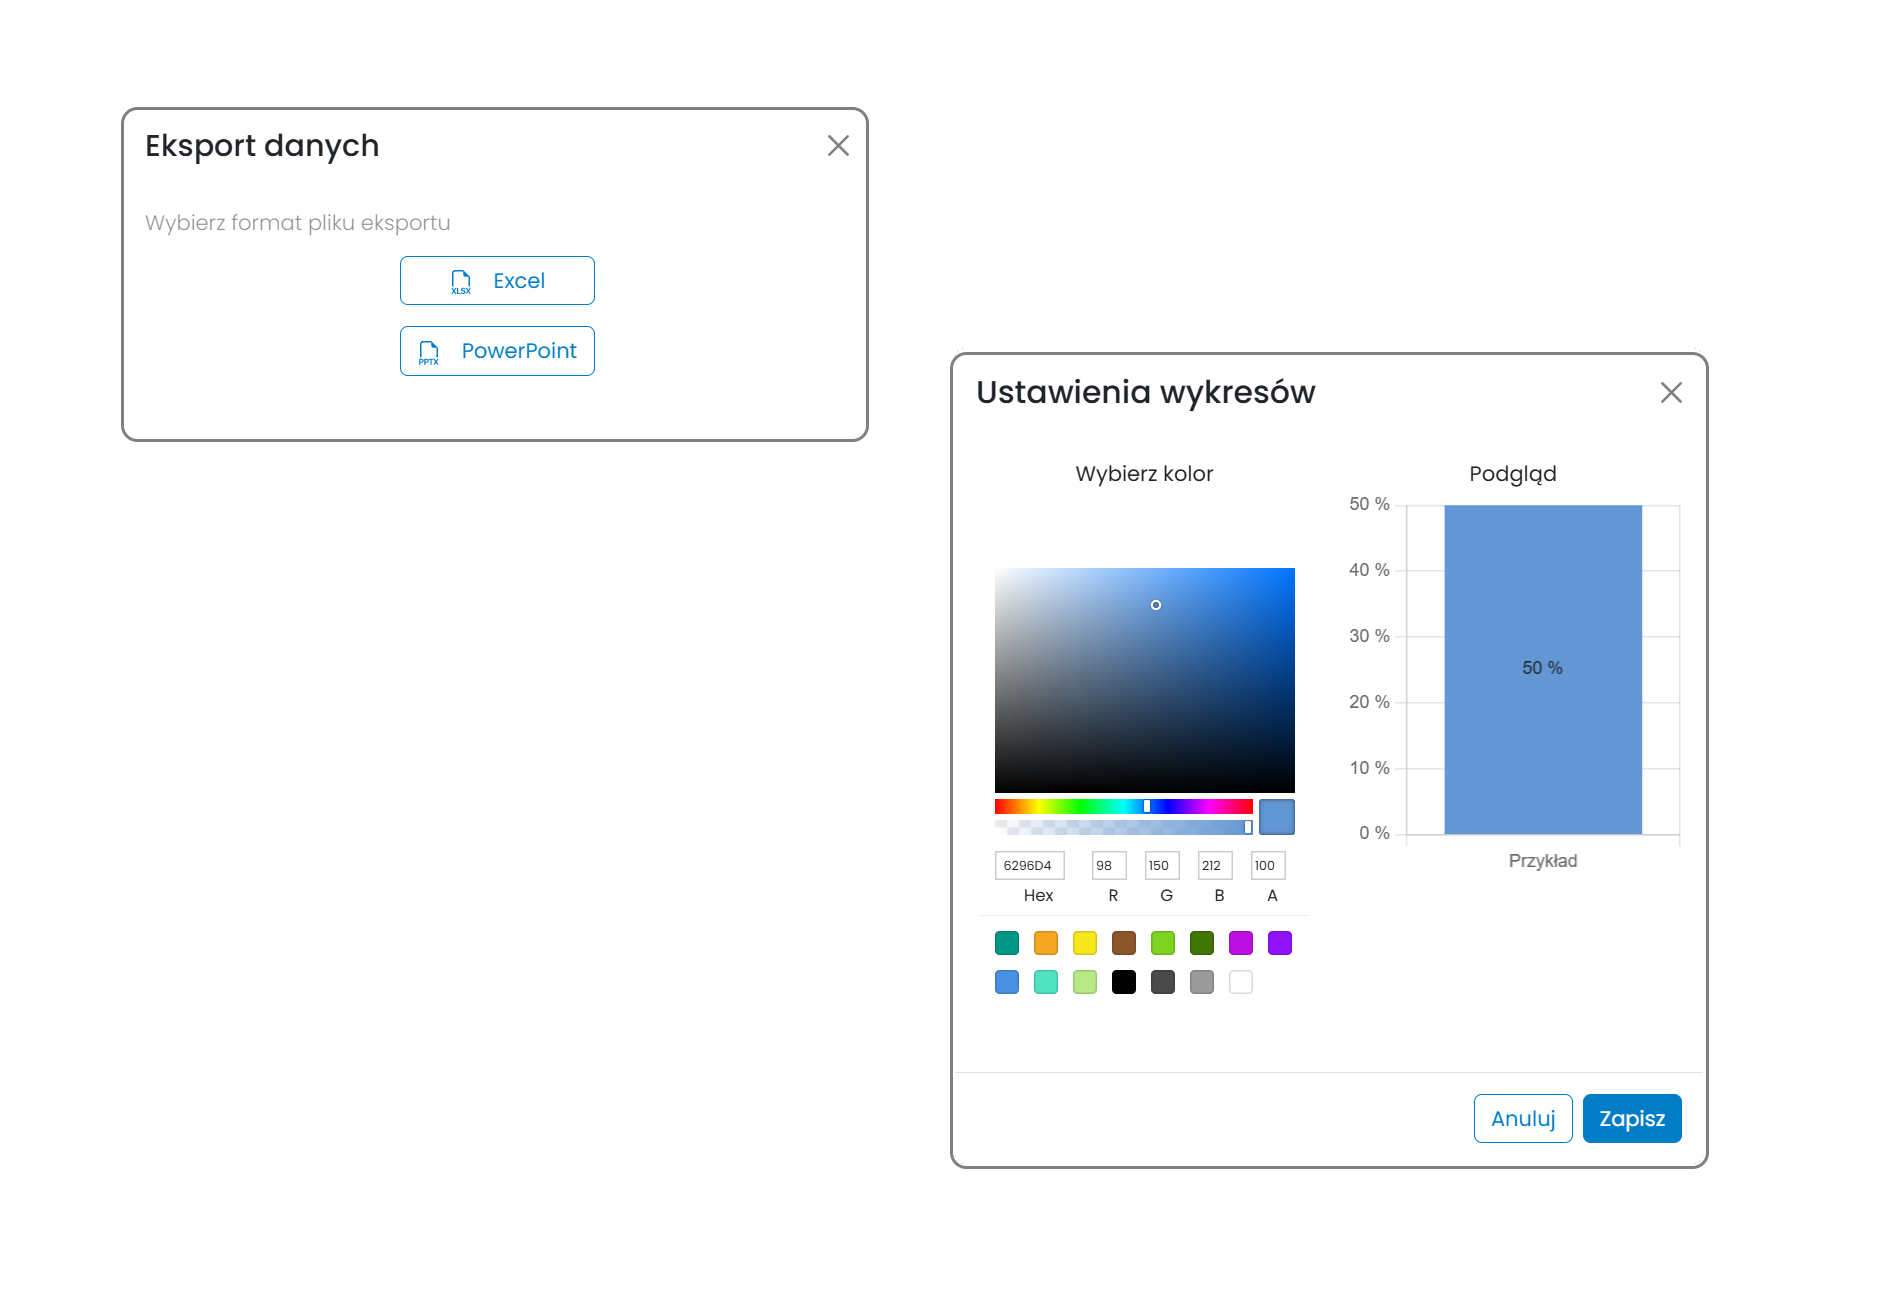Export data as PowerPoint file
This screenshot has height=1300, width=1881.
[x=497, y=351]
